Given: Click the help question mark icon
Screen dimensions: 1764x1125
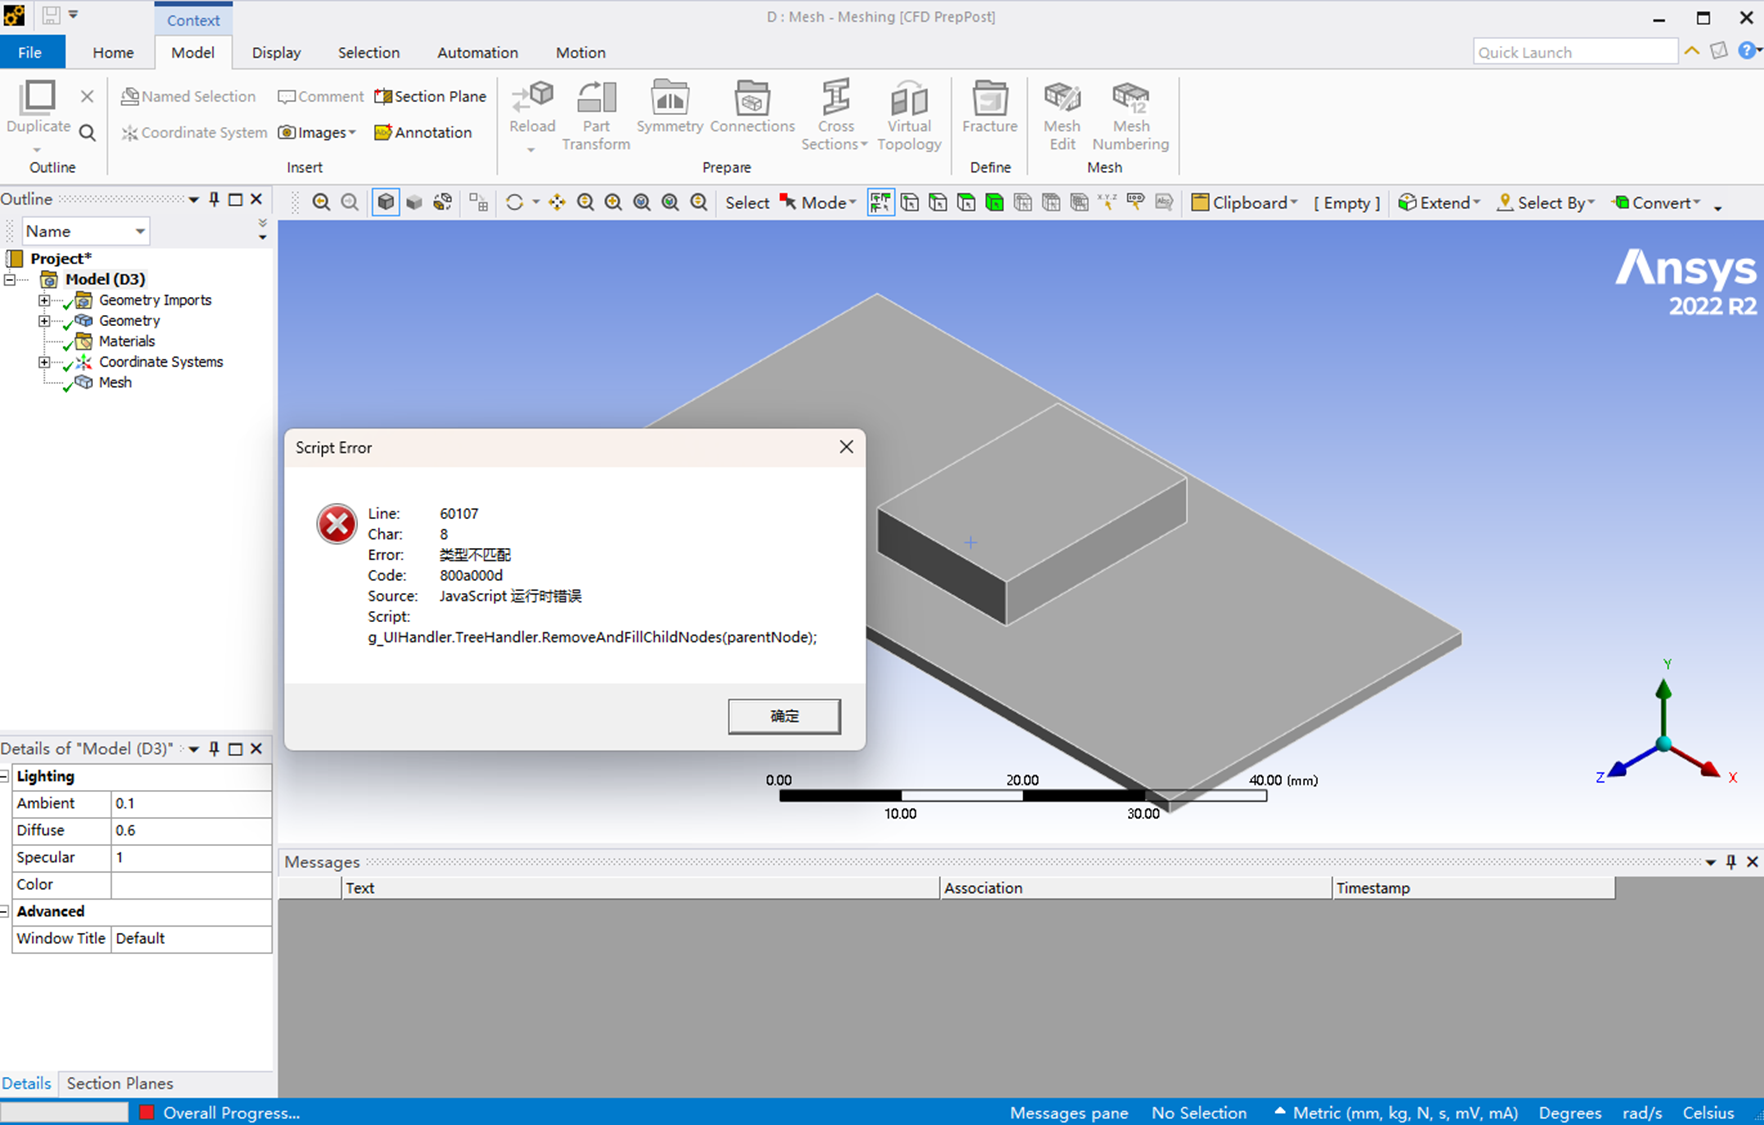Looking at the screenshot, I should coord(1746,51).
